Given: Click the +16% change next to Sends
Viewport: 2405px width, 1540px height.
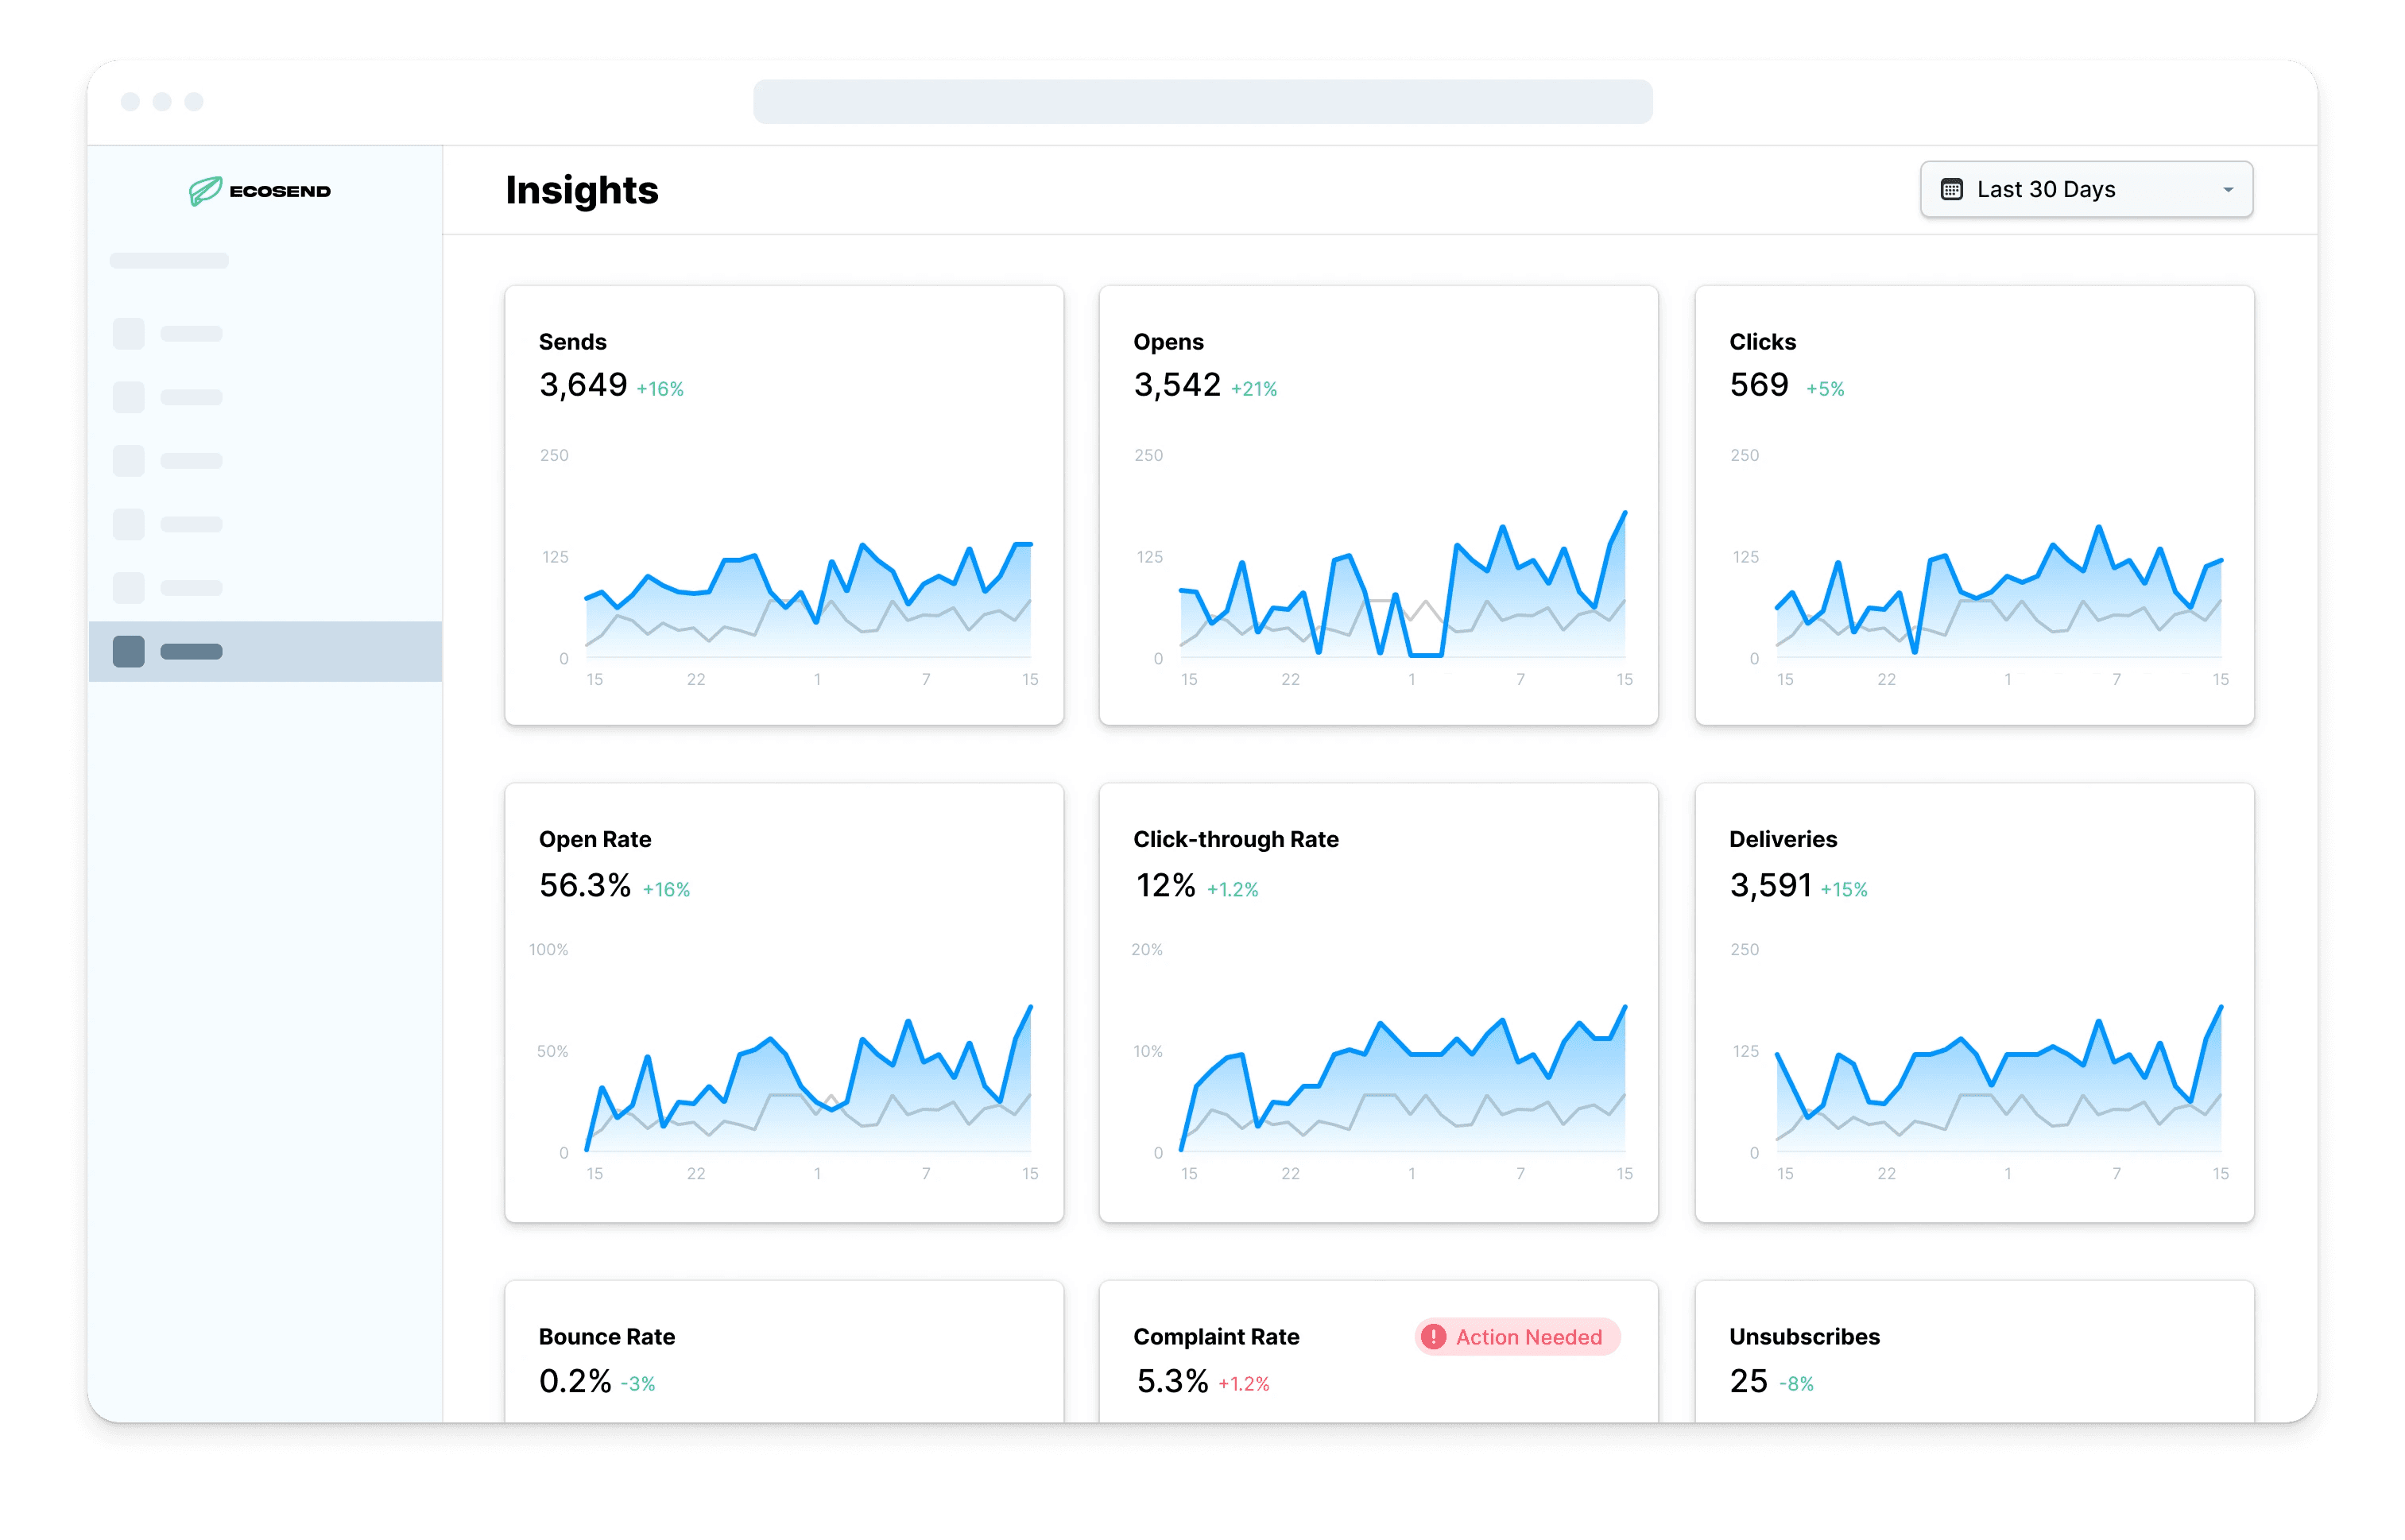Looking at the screenshot, I should tap(660, 389).
